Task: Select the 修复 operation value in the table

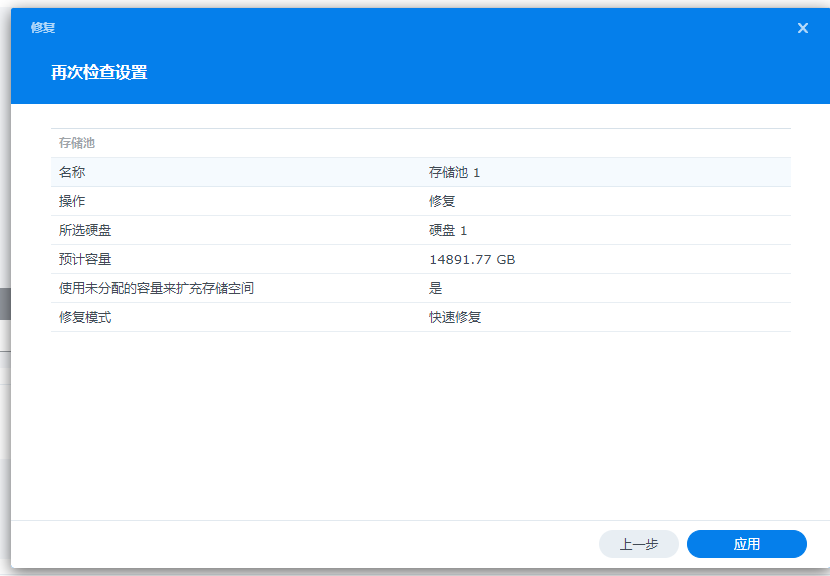Action: click(x=442, y=201)
